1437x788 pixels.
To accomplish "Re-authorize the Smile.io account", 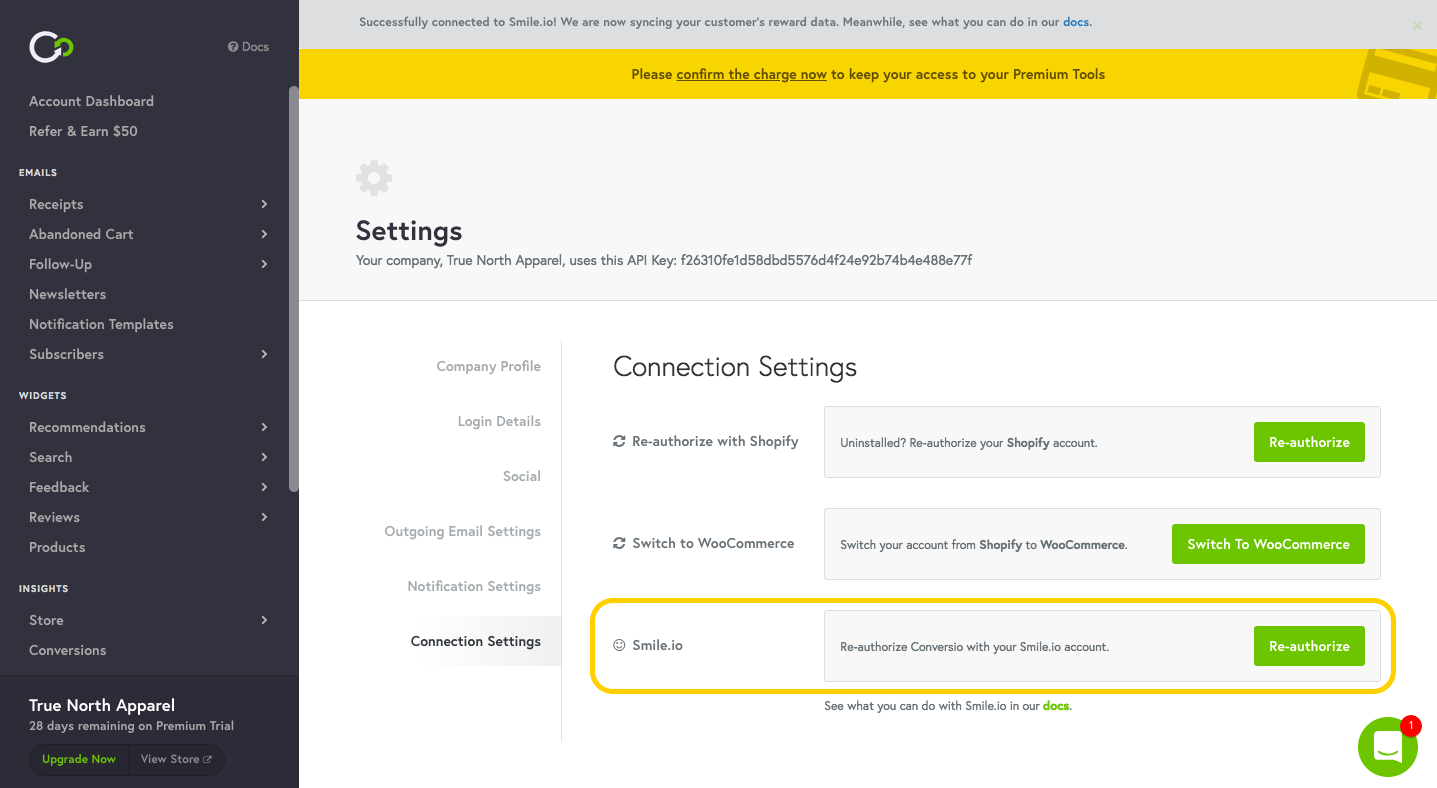I will [x=1309, y=646].
